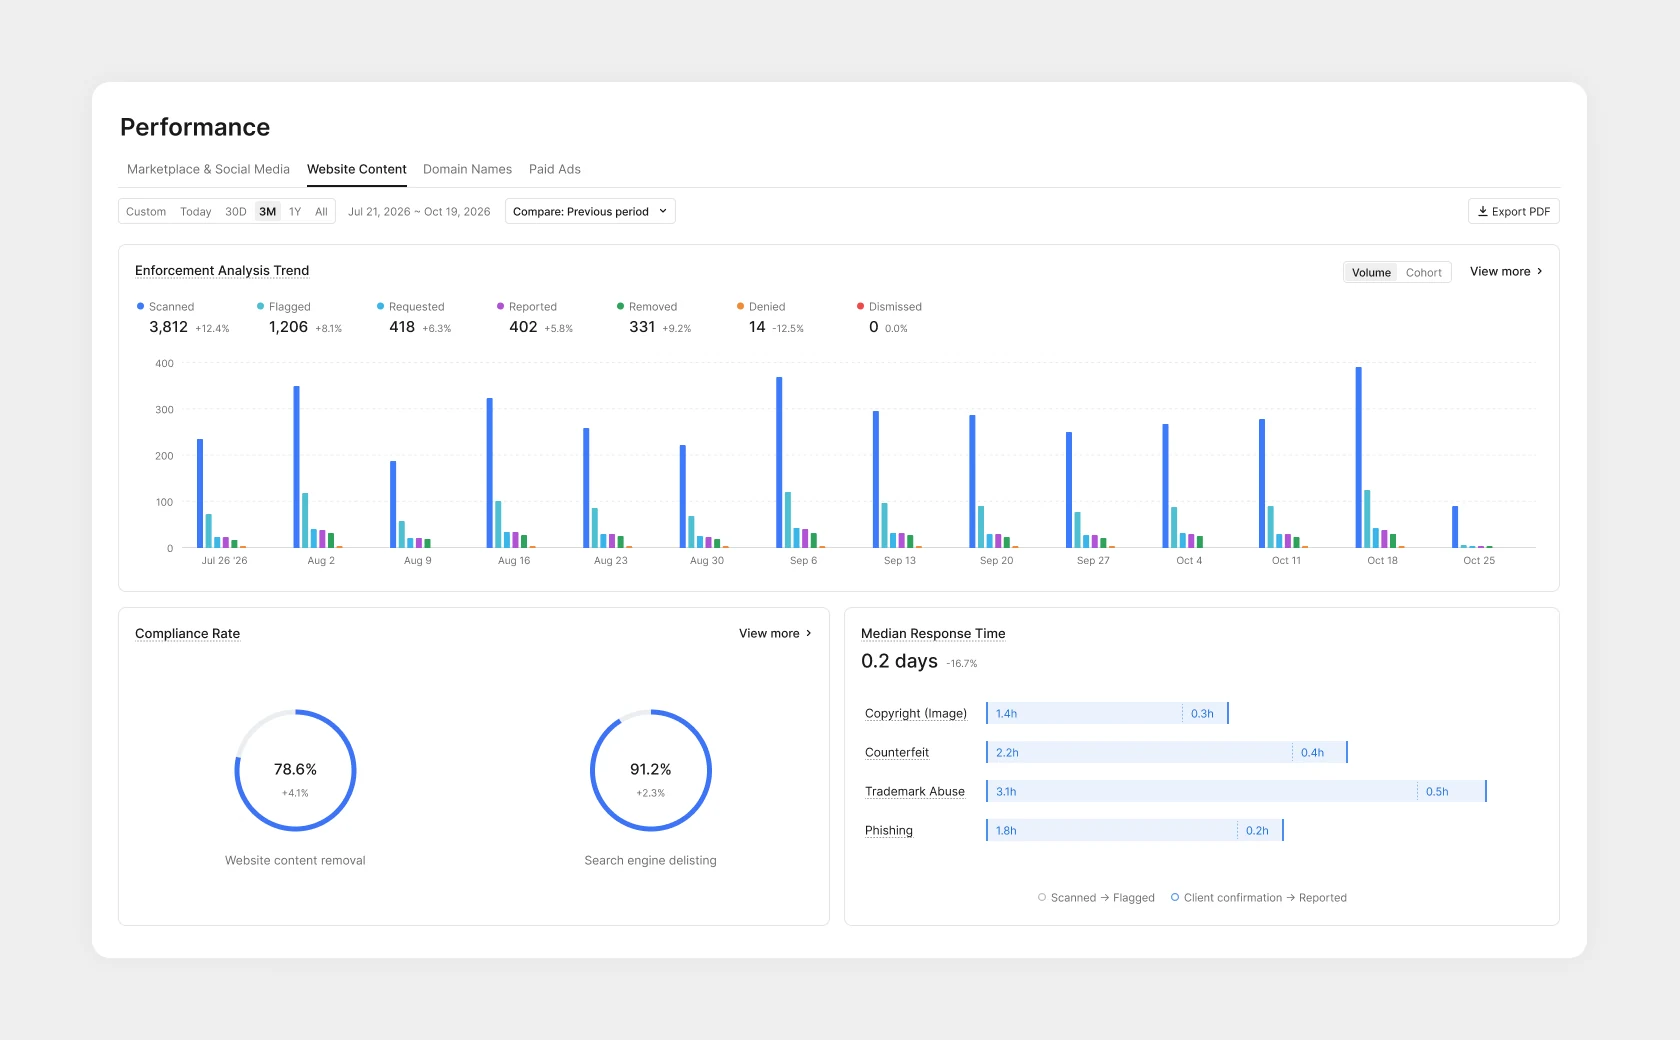Click the Jul 26 '26 axis label
Image resolution: width=1680 pixels, height=1040 pixels.
[x=224, y=560]
